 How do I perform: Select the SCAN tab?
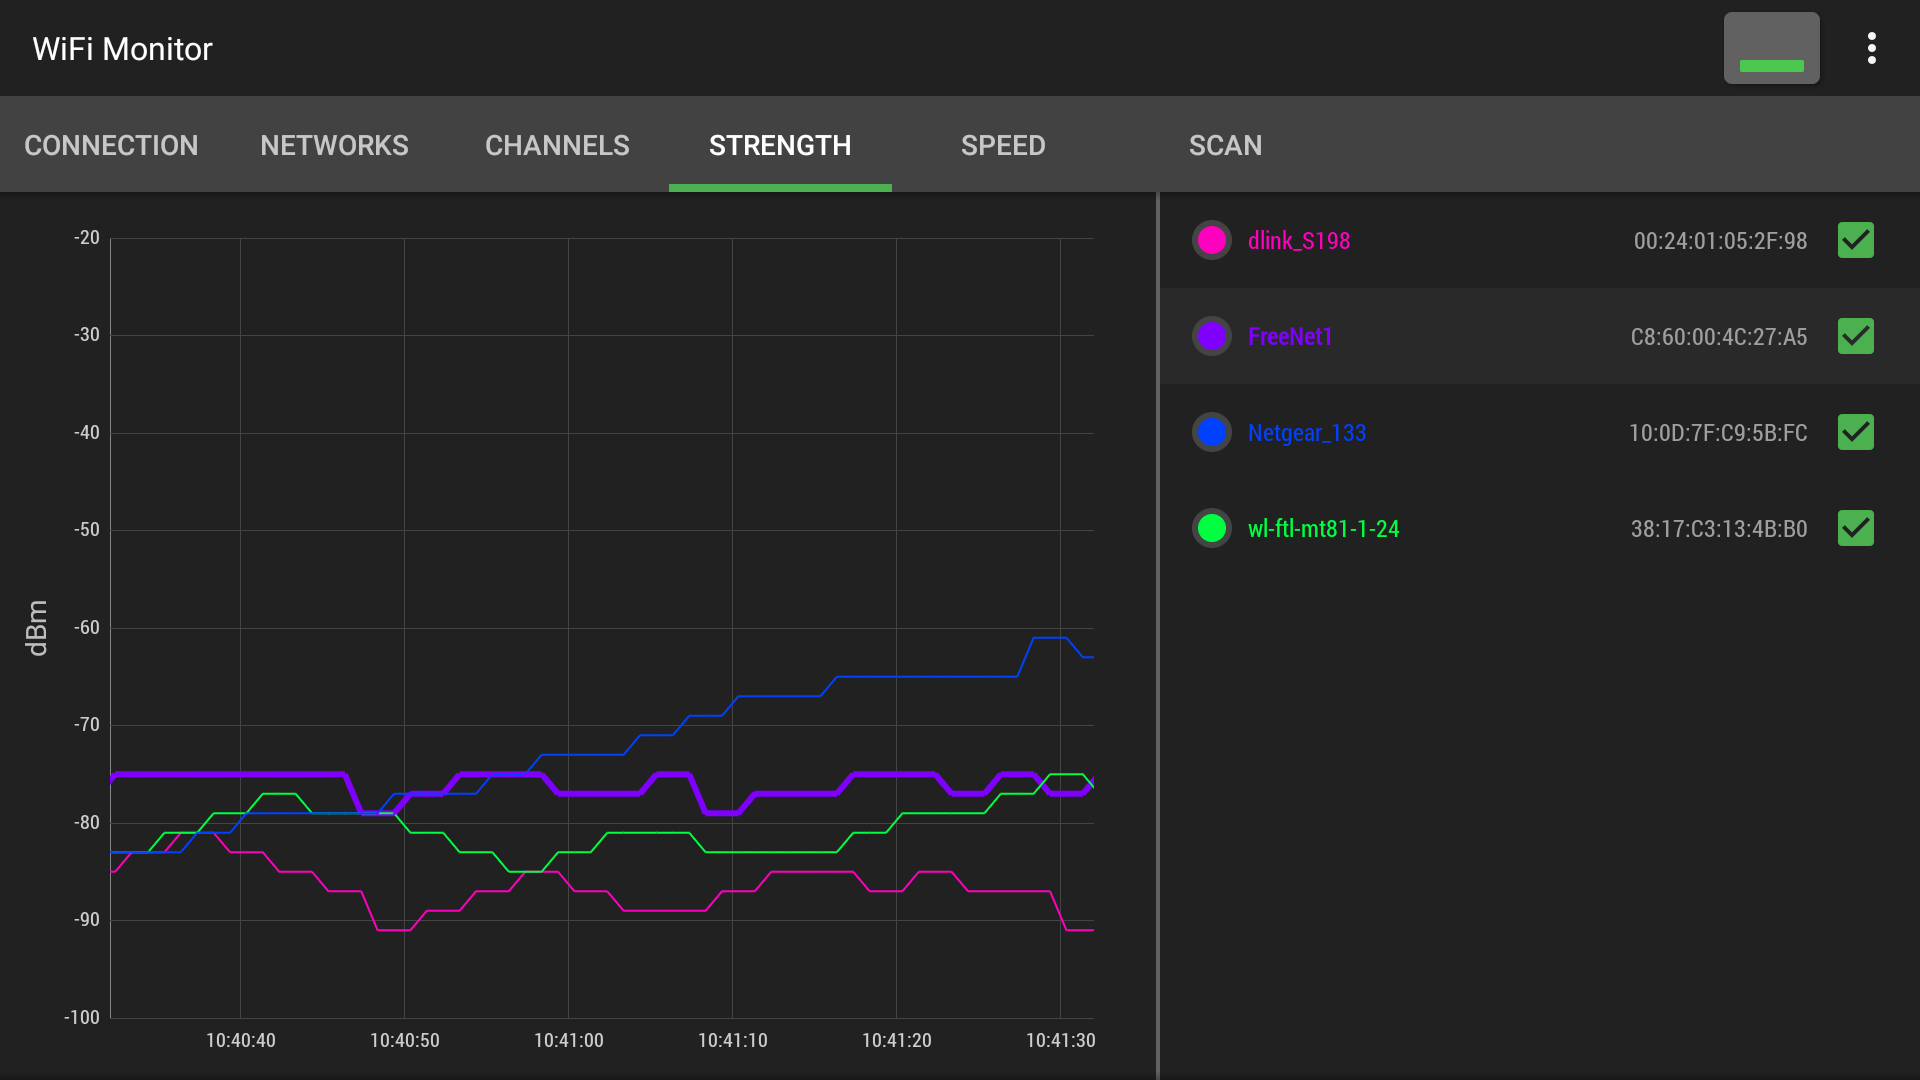(1226, 145)
